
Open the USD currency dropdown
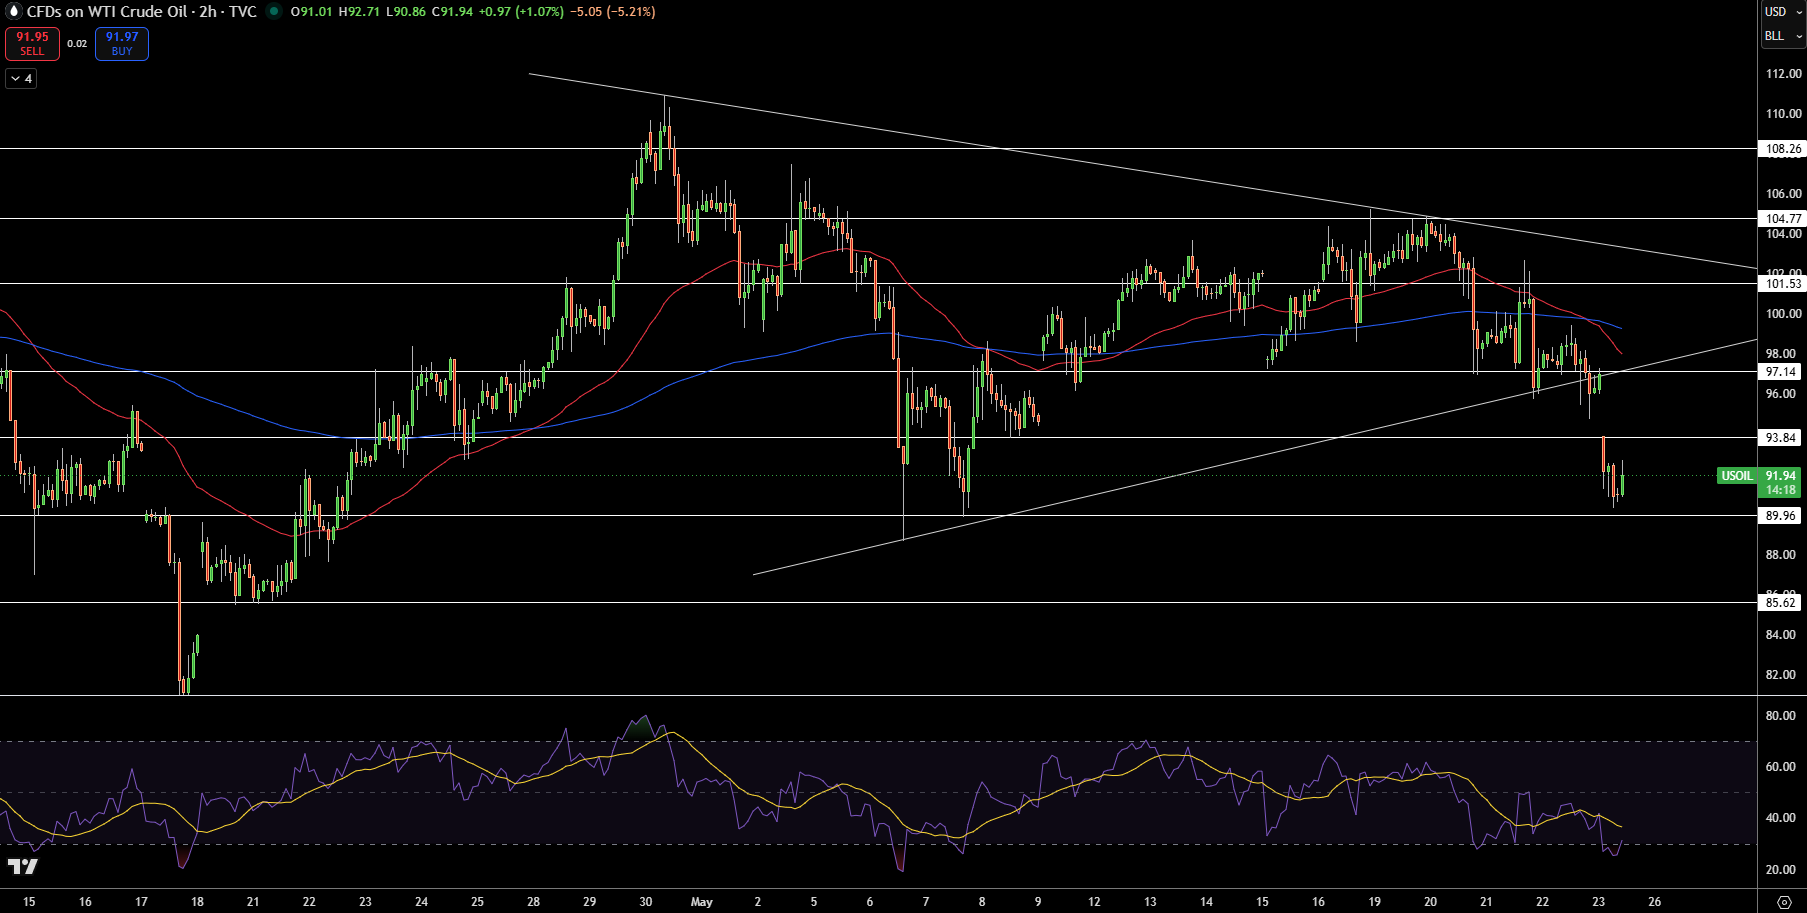[1783, 12]
